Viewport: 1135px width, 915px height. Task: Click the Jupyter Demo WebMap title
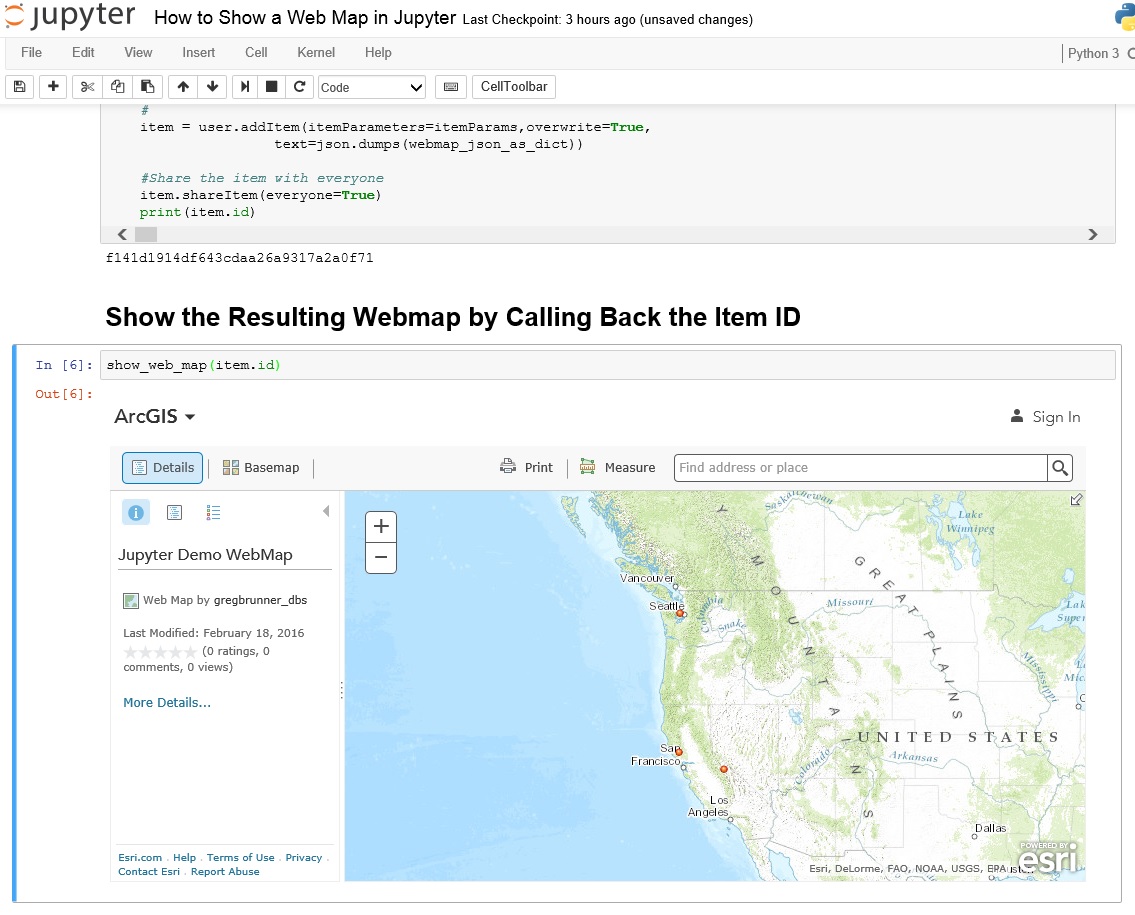click(206, 555)
